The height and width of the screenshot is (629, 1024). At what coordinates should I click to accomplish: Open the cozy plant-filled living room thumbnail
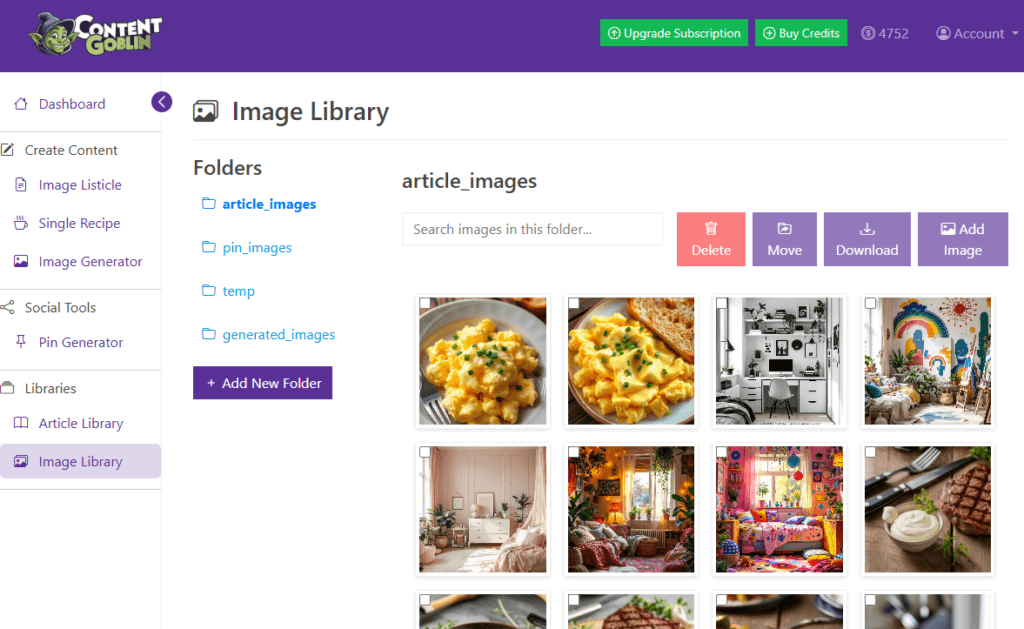pyautogui.click(x=631, y=509)
